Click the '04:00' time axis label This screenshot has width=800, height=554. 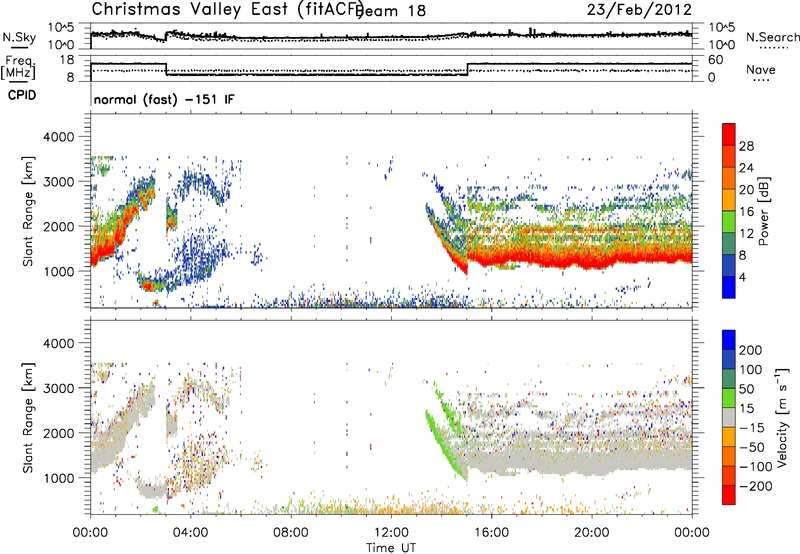(191, 533)
